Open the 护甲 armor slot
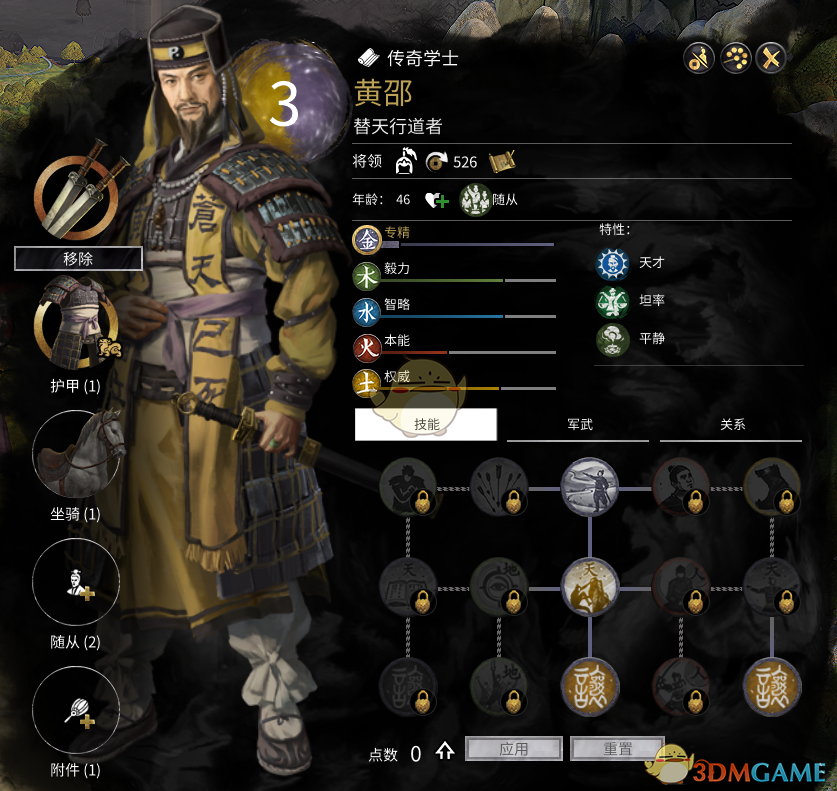Viewport: 837px width, 791px height. (x=77, y=323)
